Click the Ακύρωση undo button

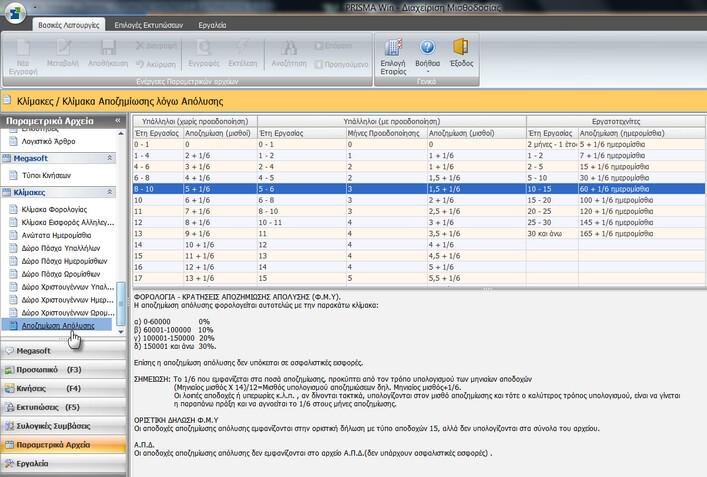[x=156, y=64]
